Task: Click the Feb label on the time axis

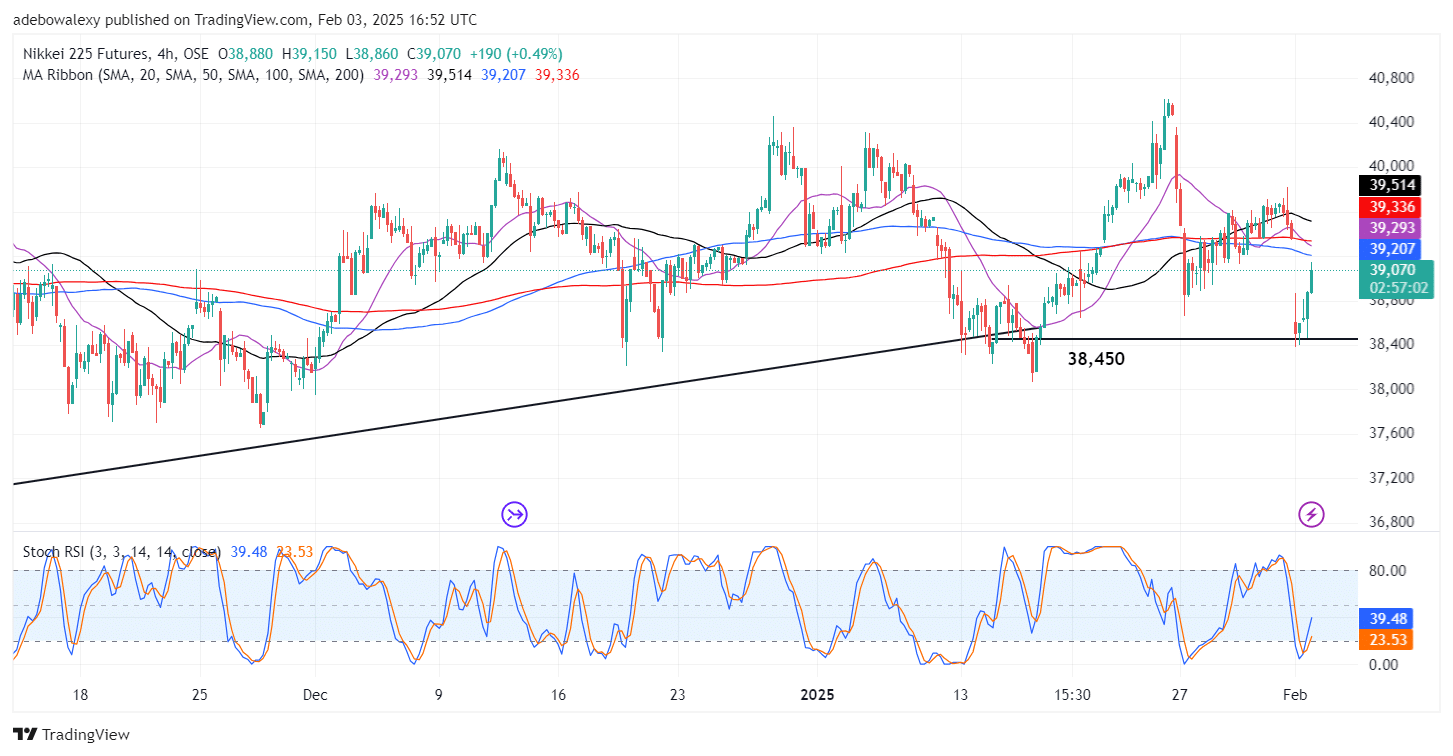Action: [1295, 695]
